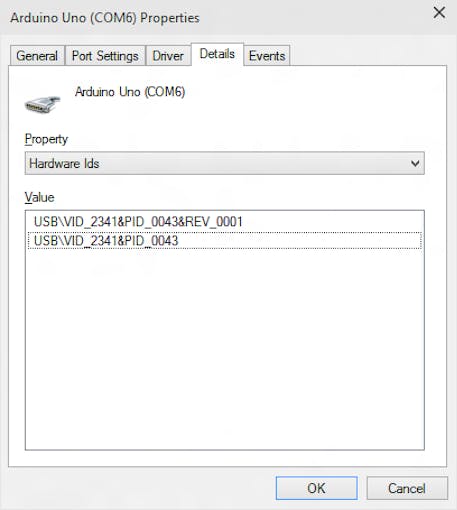Select the Driver tab
Viewport: 457px width, 510px height.
(x=168, y=56)
